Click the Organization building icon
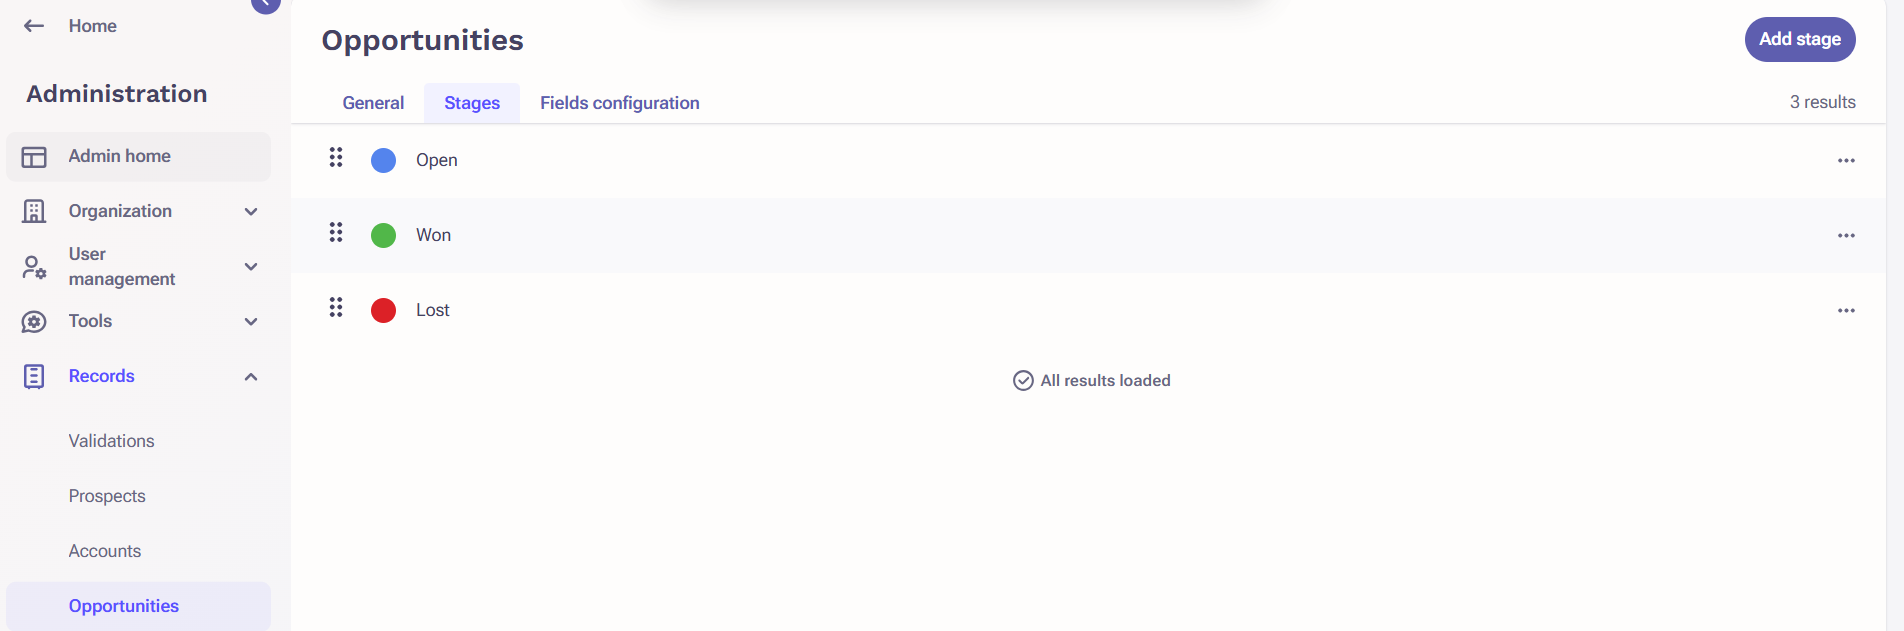The width and height of the screenshot is (1904, 631). click(x=34, y=211)
